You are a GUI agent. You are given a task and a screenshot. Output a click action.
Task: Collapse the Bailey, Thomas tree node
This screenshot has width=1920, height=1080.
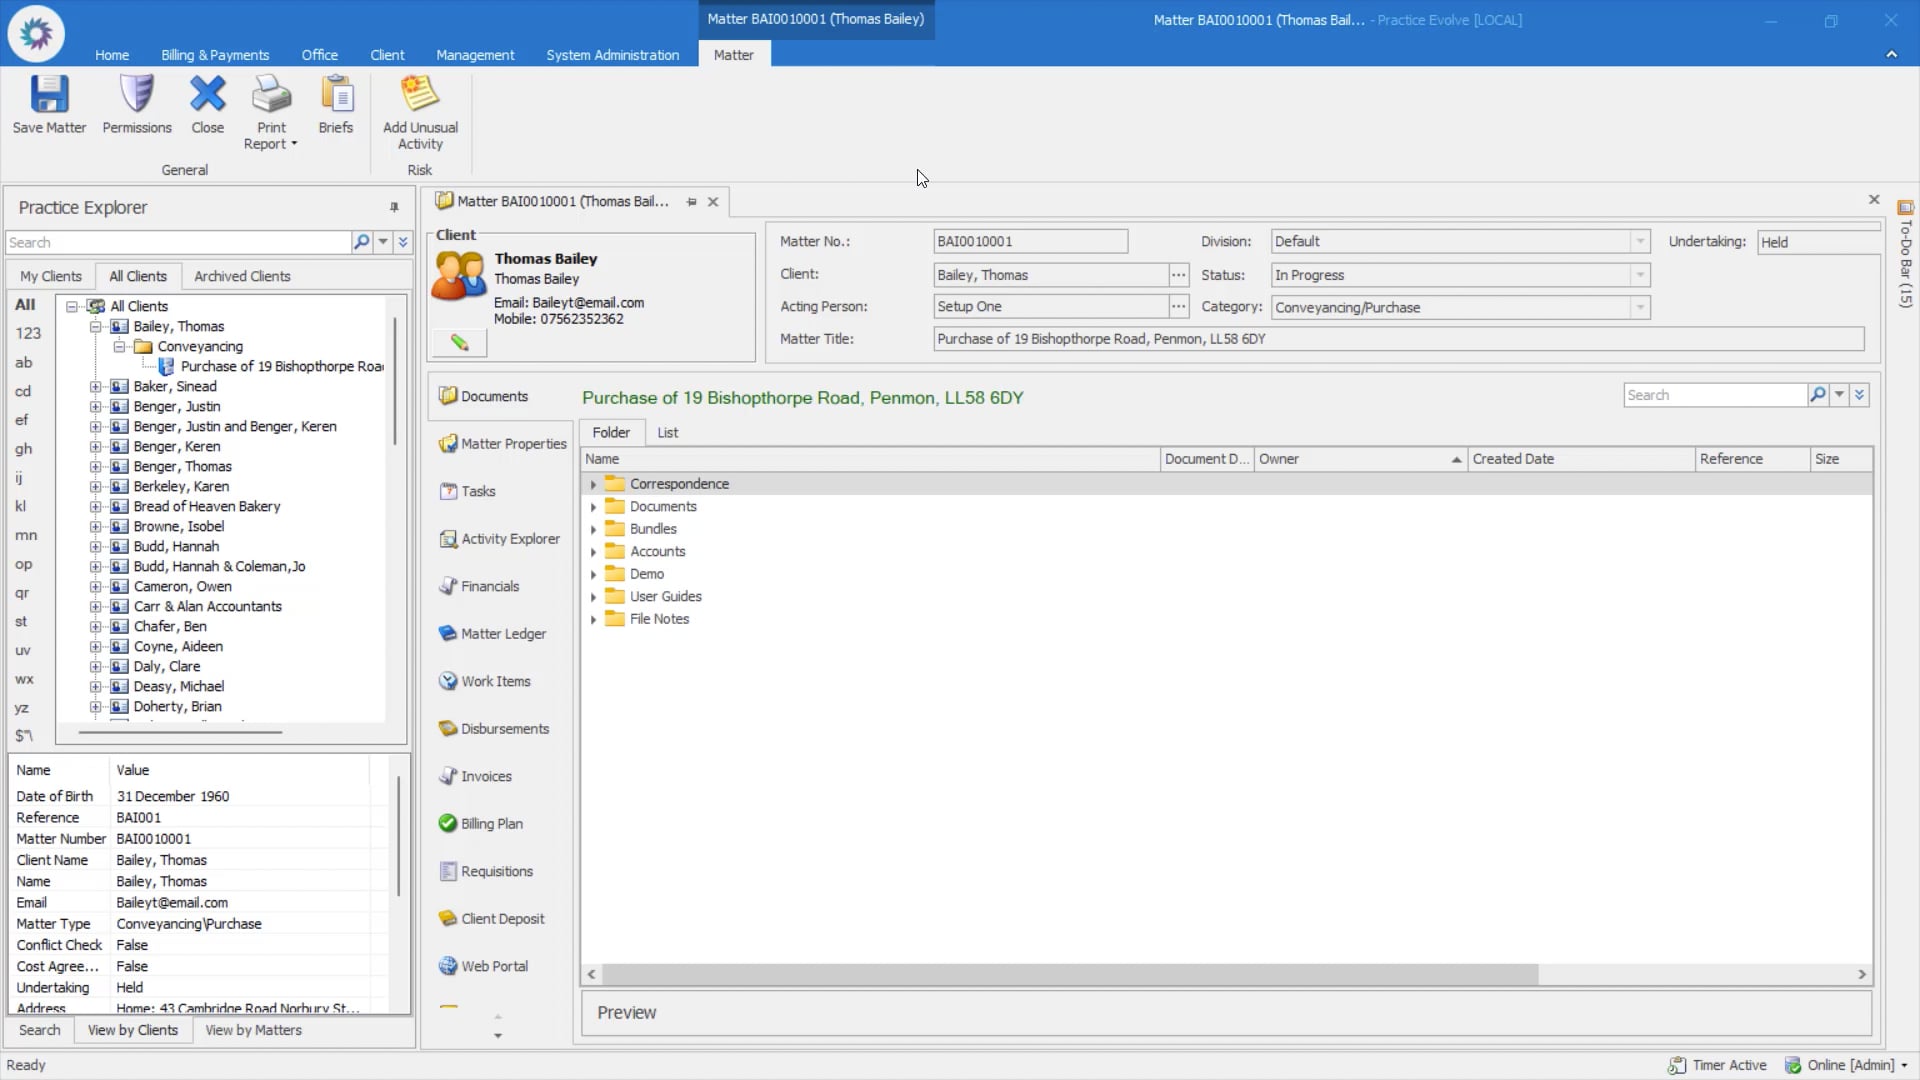click(x=96, y=327)
